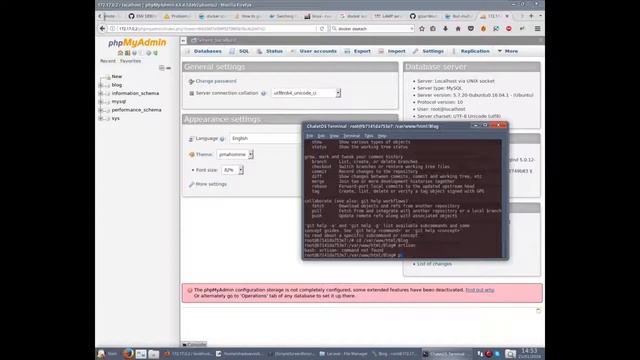Open the User accounts tab
The width and height of the screenshot is (640, 360).
(313, 51)
